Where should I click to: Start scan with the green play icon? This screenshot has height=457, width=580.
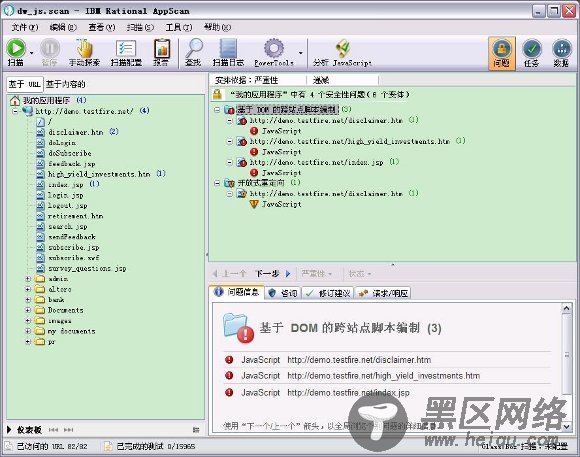click(x=16, y=48)
